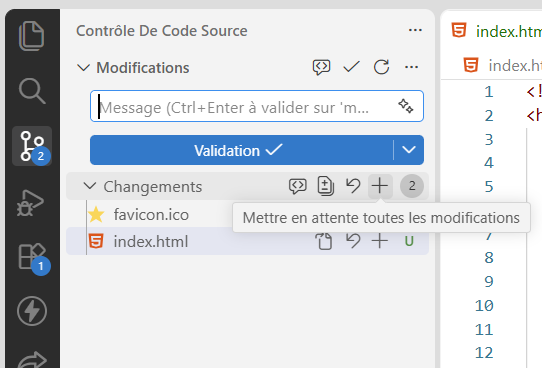The width and height of the screenshot is (542, 368).
Task: Click line number 11 in editor
Action: pos(484,330)
